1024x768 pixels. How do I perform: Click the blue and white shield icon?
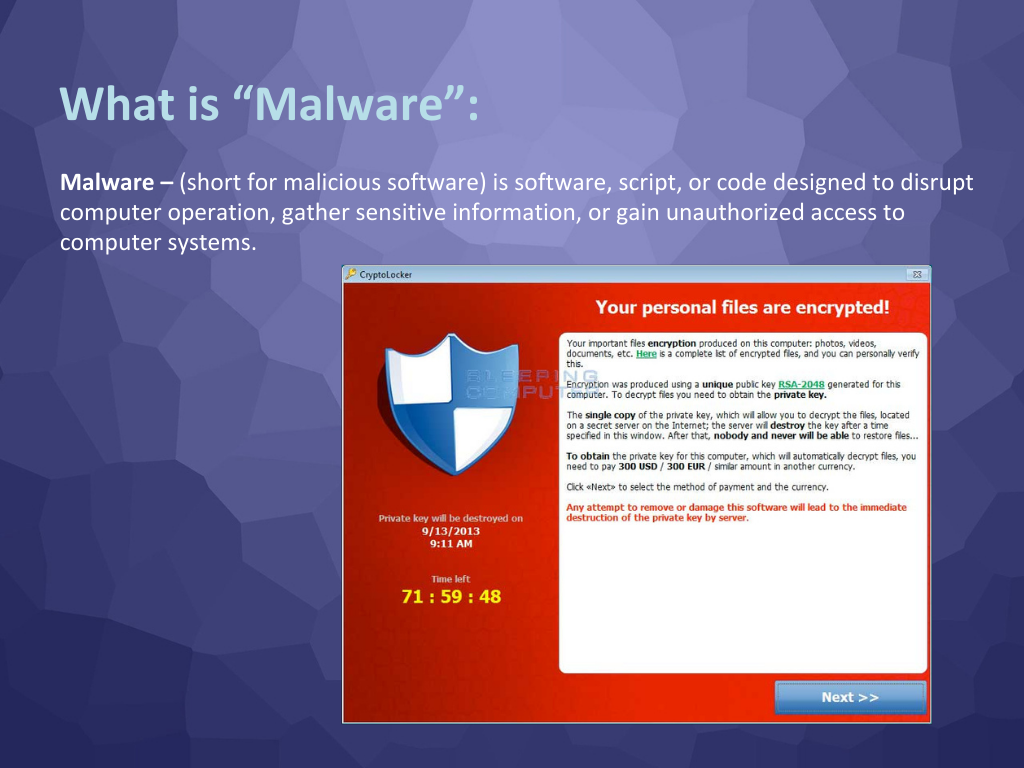pos(450,403)
